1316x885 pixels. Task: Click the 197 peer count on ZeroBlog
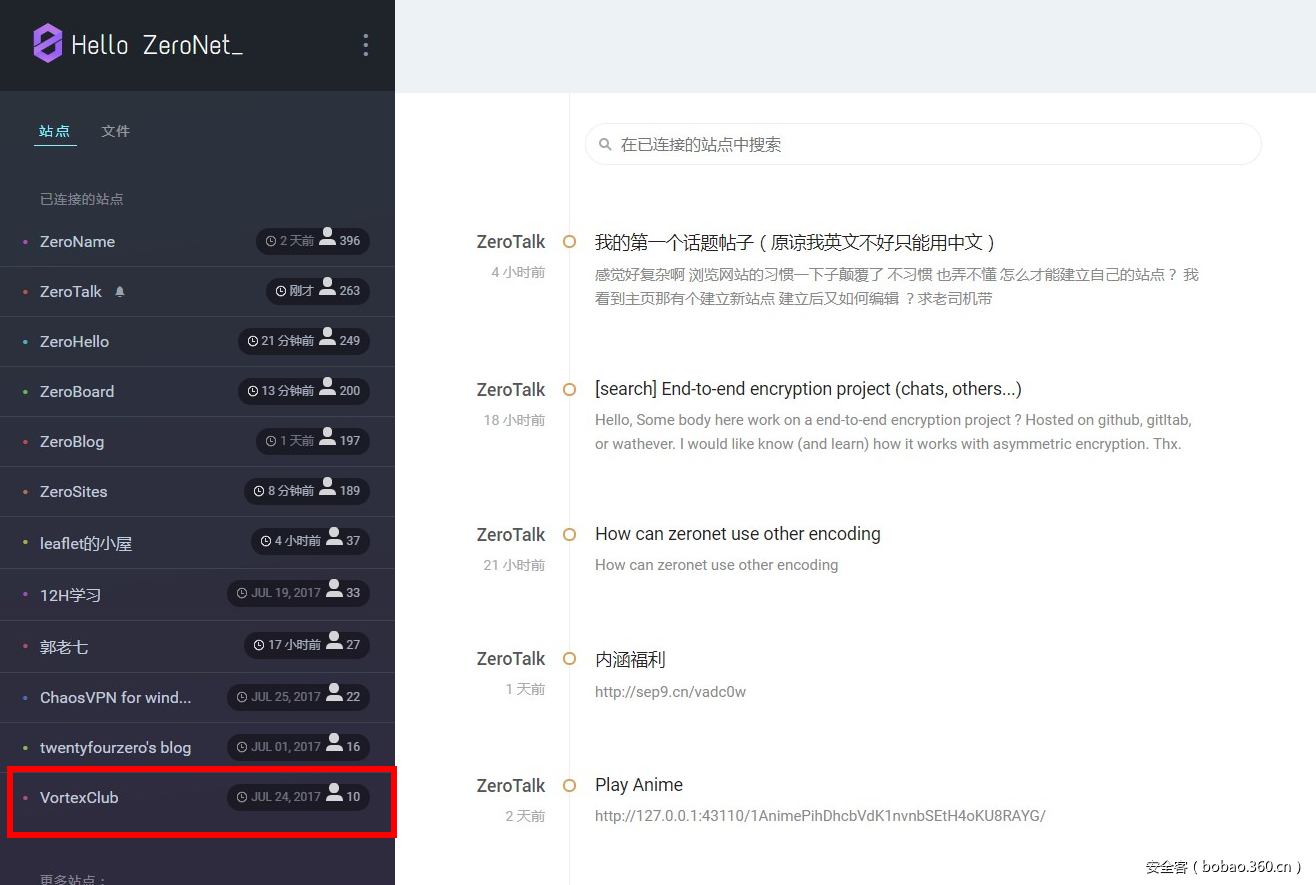point(349,441)
